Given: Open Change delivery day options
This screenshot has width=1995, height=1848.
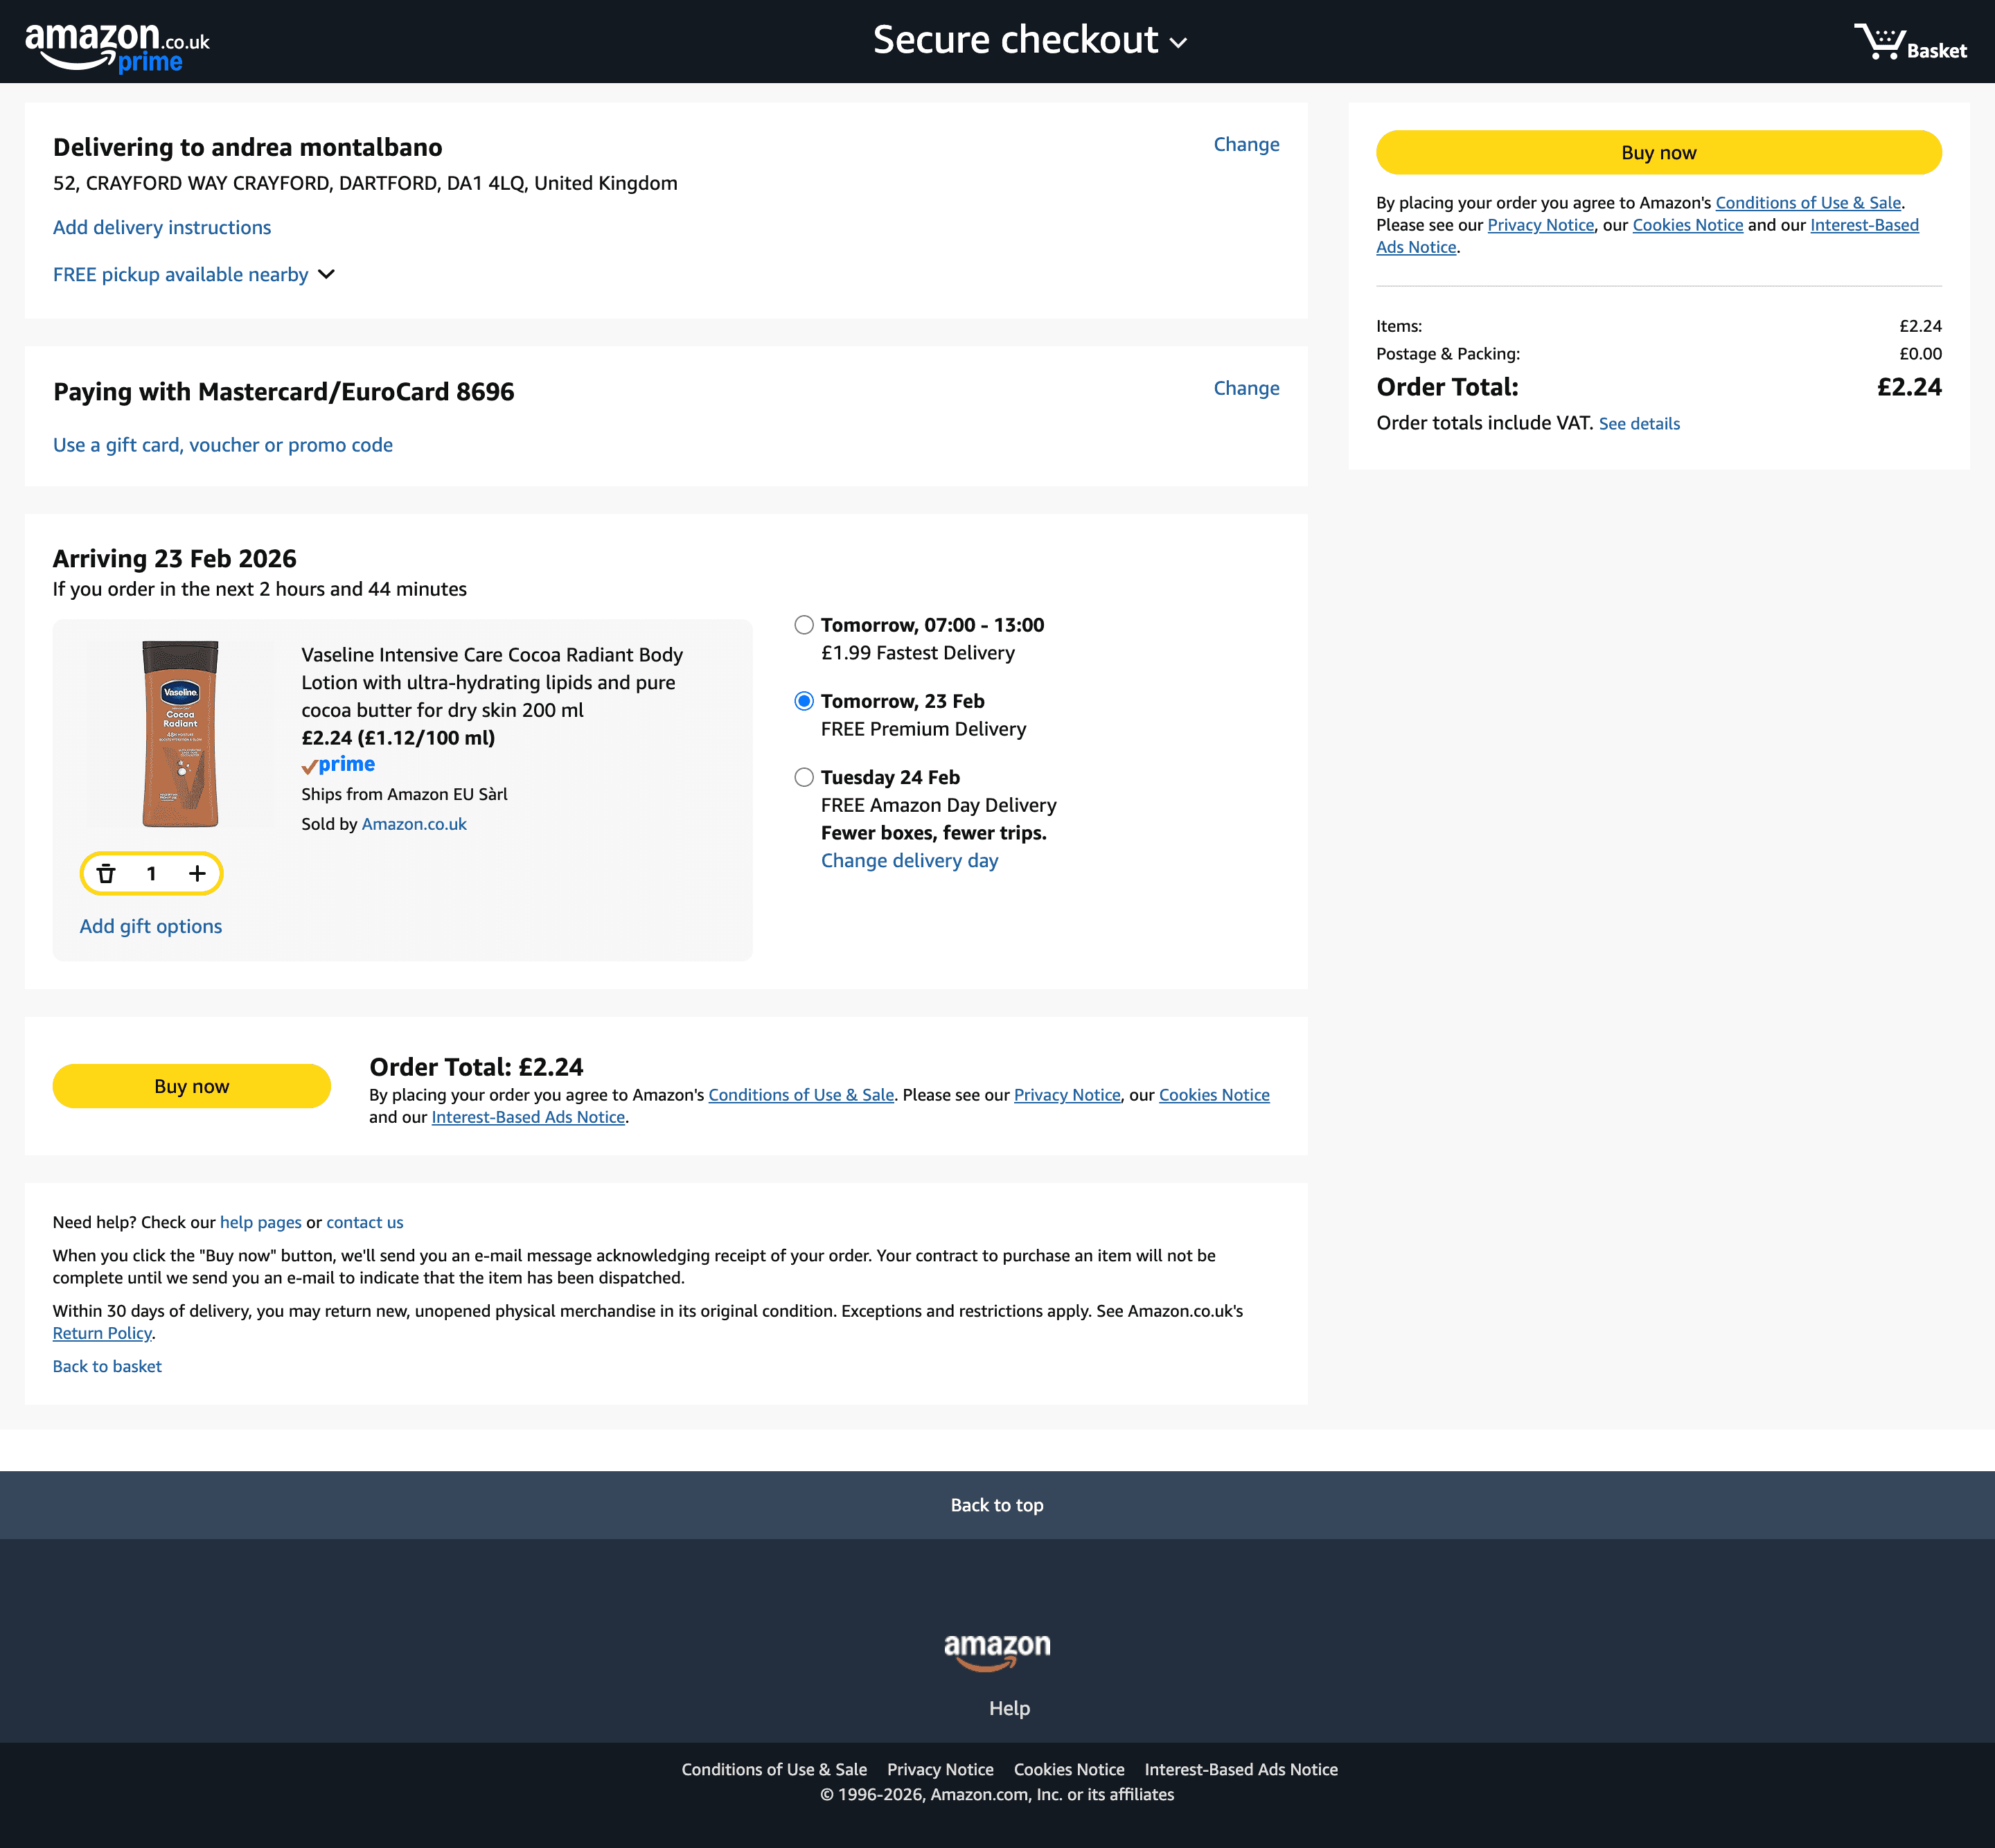Looking at the screenshot, I should point(909,861).
